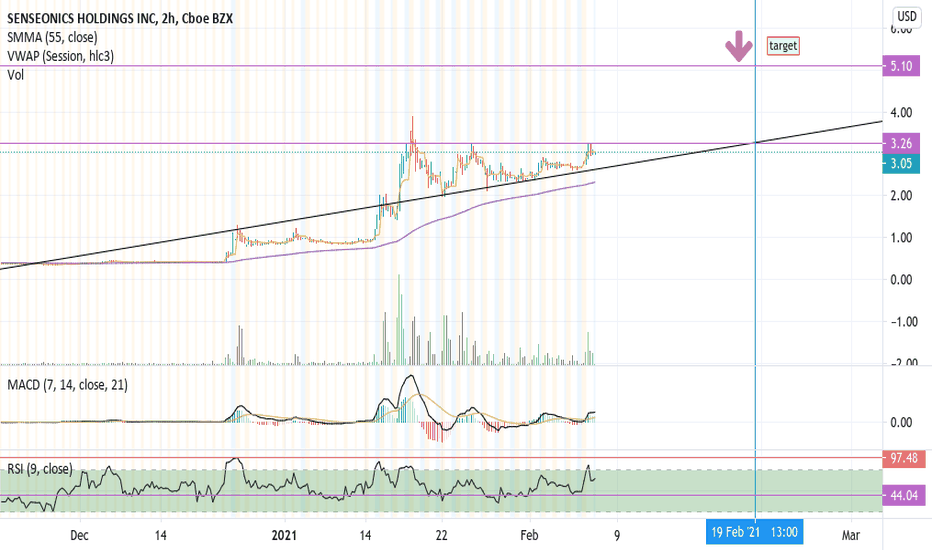Open the USD currency selector
The width and height of the screenshot is (932, 550).
click(906, 16)
